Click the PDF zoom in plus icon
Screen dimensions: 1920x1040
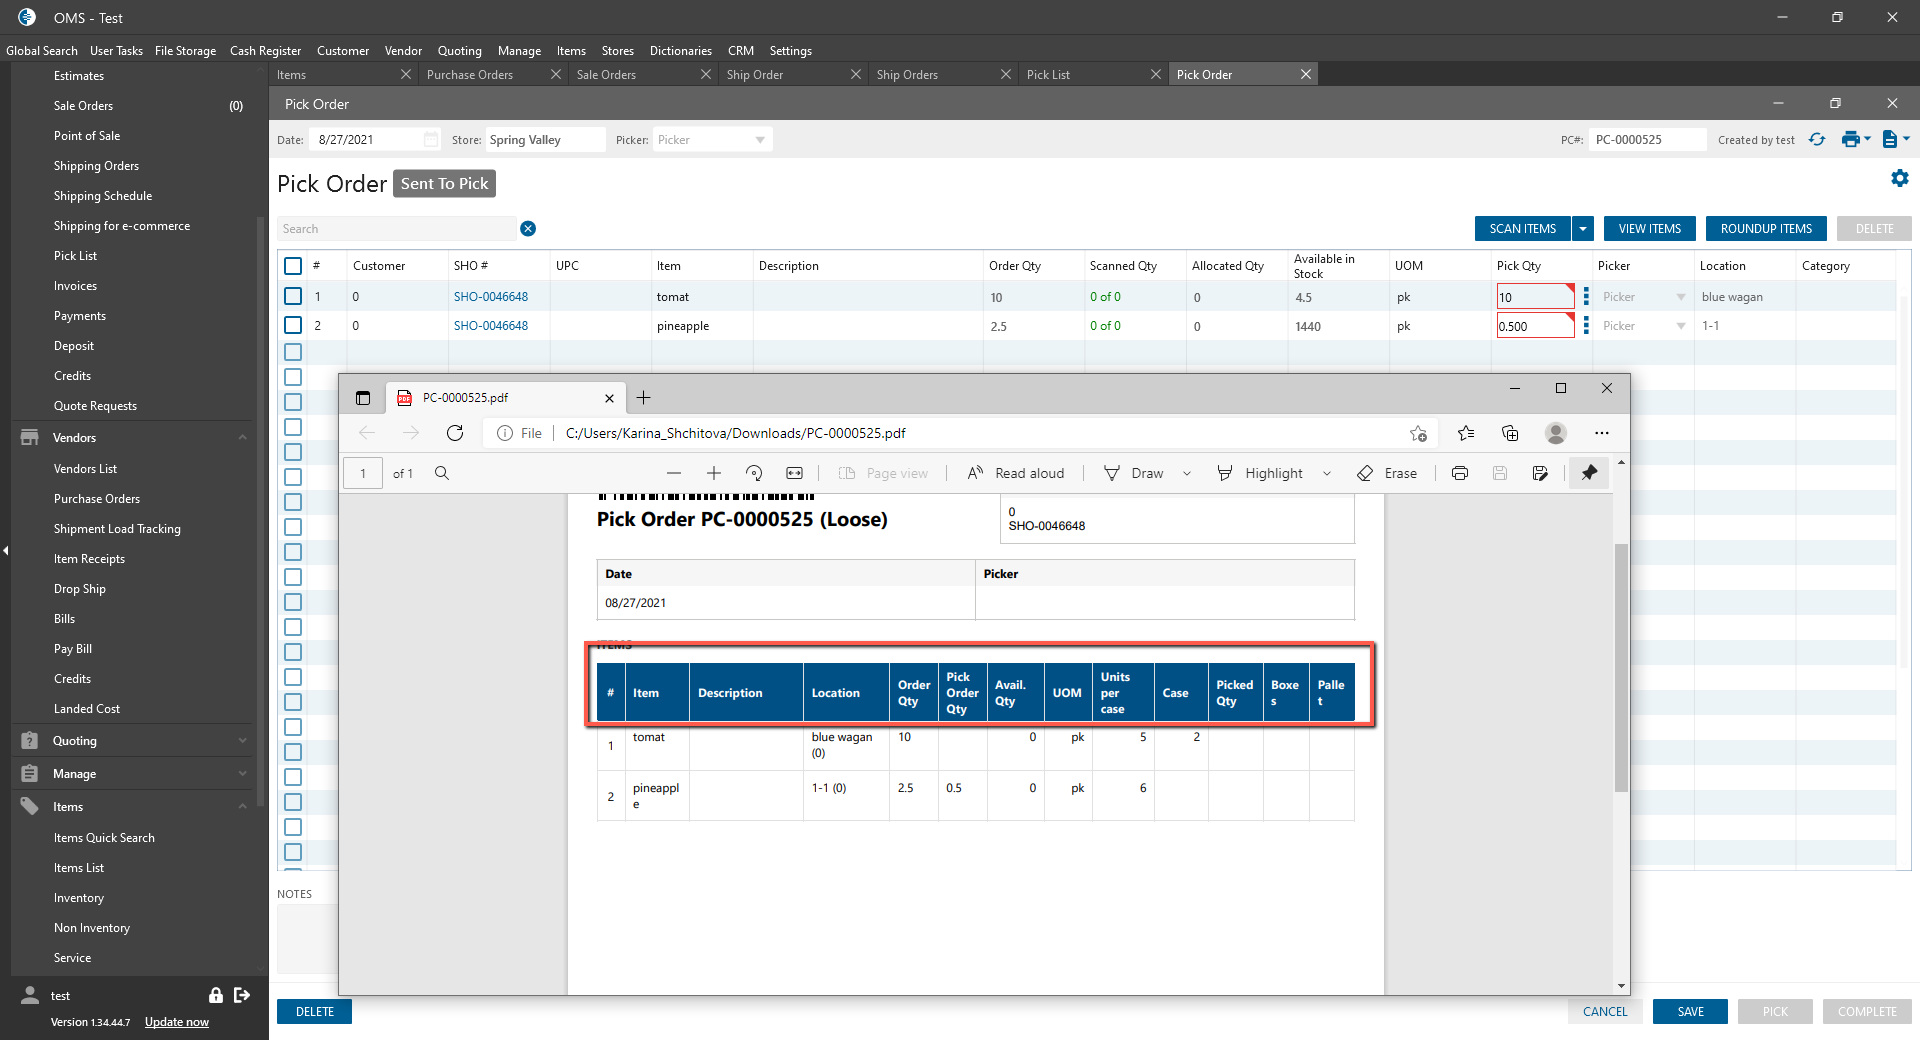(x=713, y=473)
